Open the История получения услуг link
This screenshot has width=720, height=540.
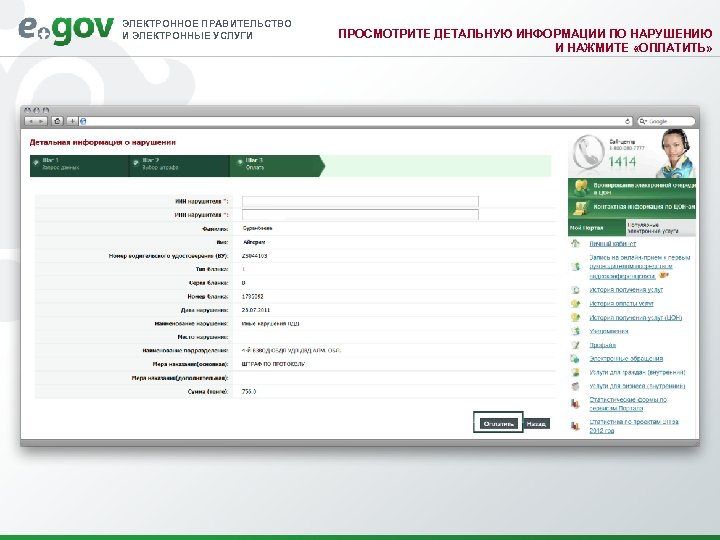pos(626,290)
